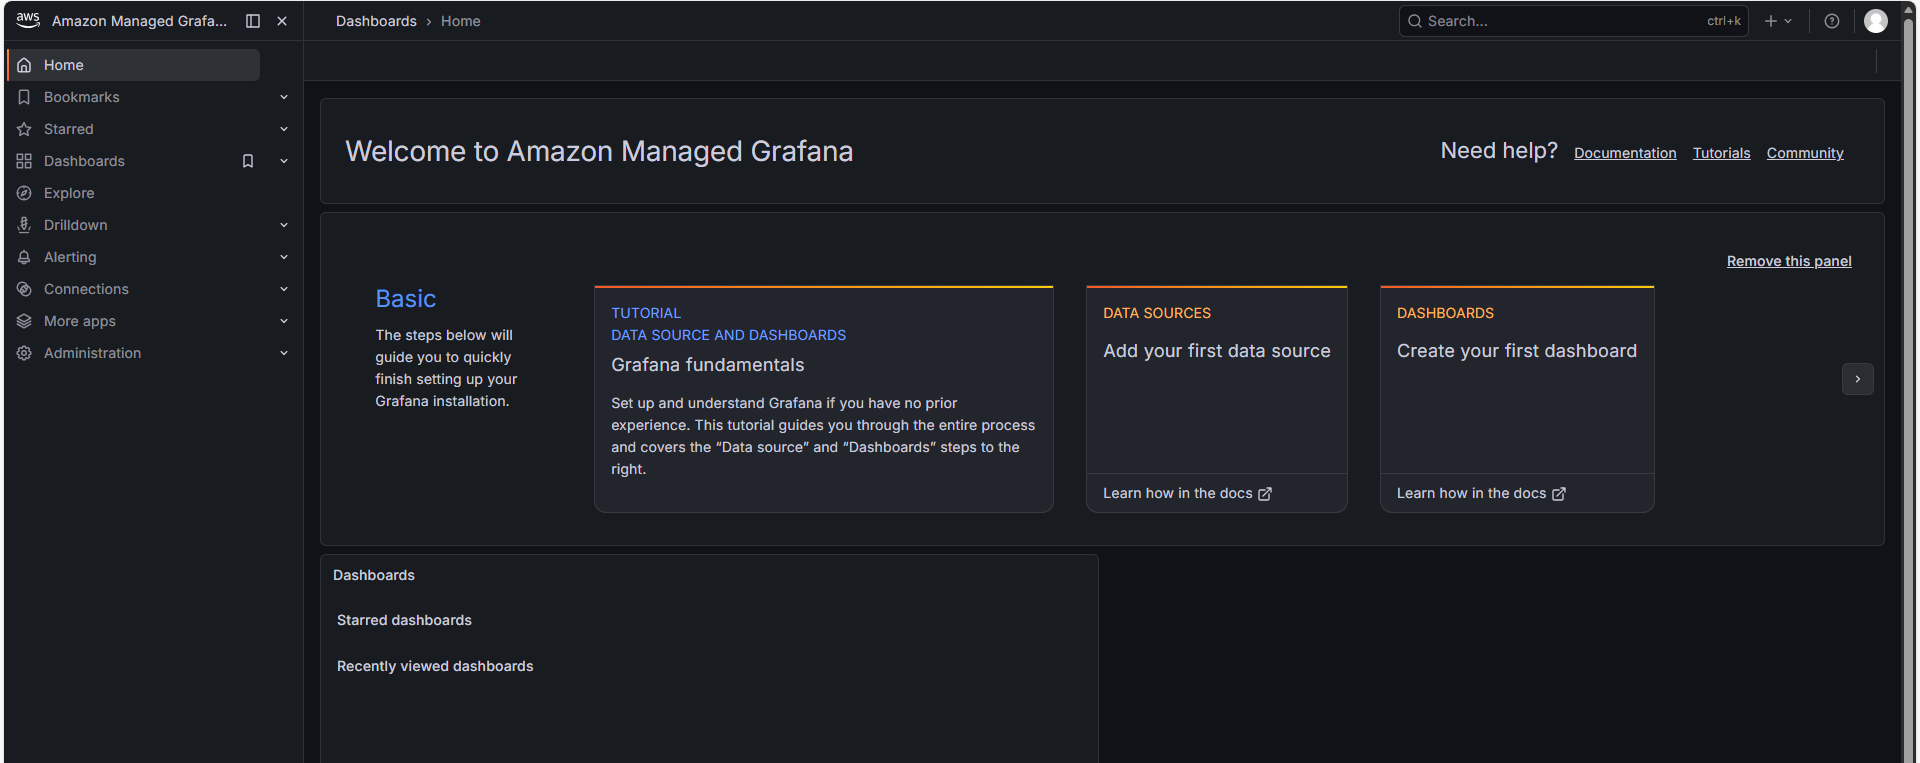
Task: Open Connections in the sidebar
Action: pos(86,289)
